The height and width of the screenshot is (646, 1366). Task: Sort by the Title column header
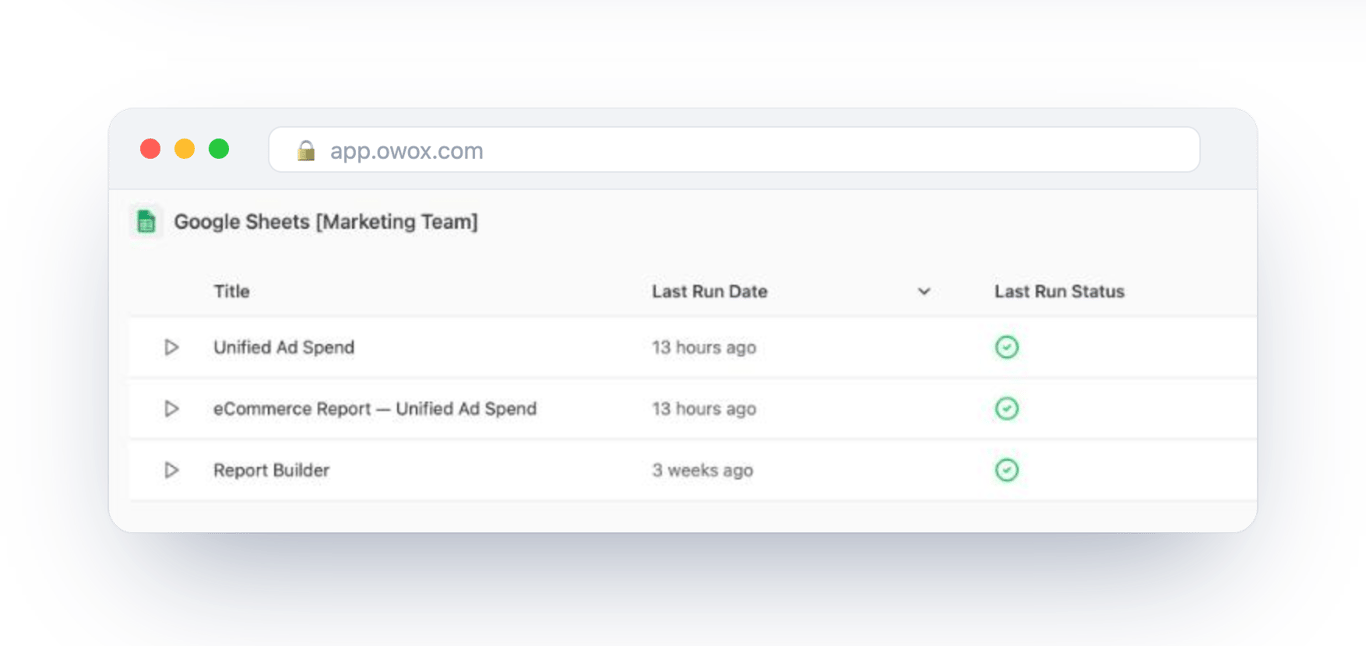[x=231, y=292]
